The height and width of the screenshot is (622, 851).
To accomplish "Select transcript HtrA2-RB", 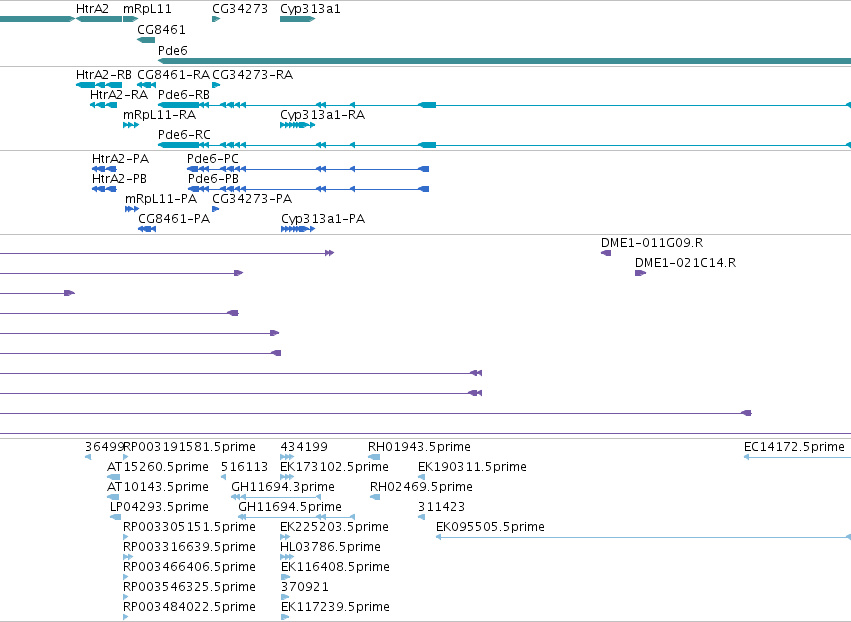I will click(x=104, y=75).
